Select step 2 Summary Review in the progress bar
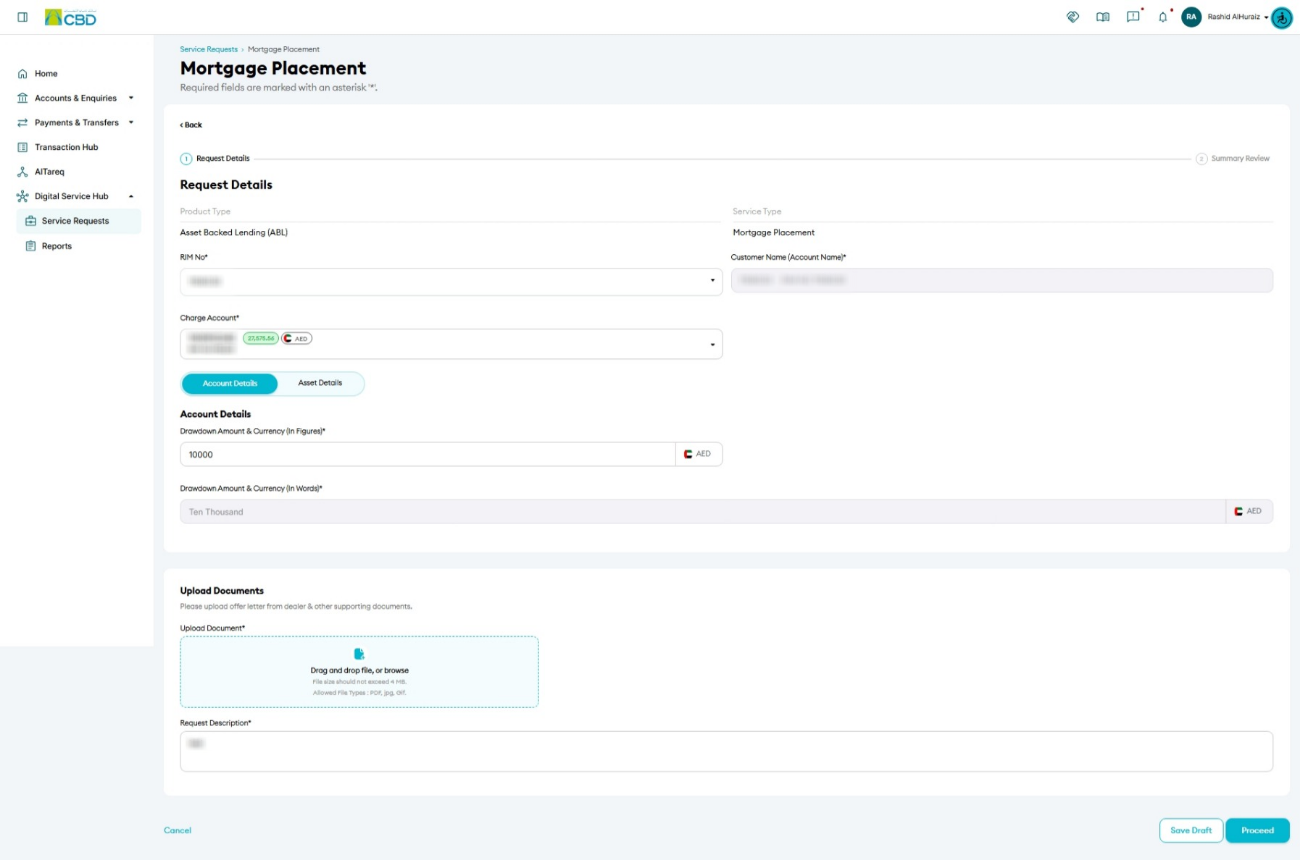Viewport: 1300px width, 860px height. tap(1233, 158)
